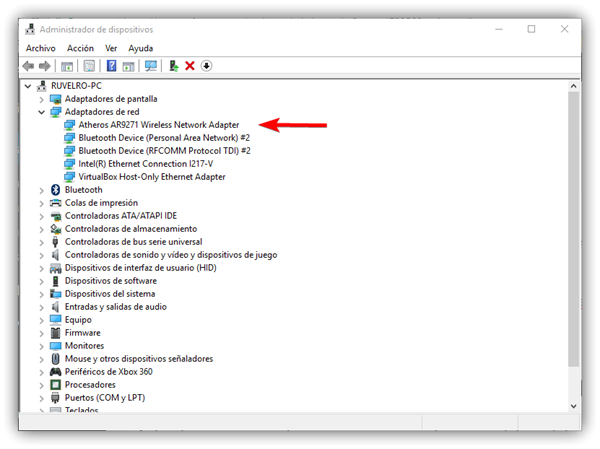The width and height of the screenshot is (600, 449).
Task: Click the Back arrow in the toolbar
Action: pyautogui.click(x=28, y=66)
